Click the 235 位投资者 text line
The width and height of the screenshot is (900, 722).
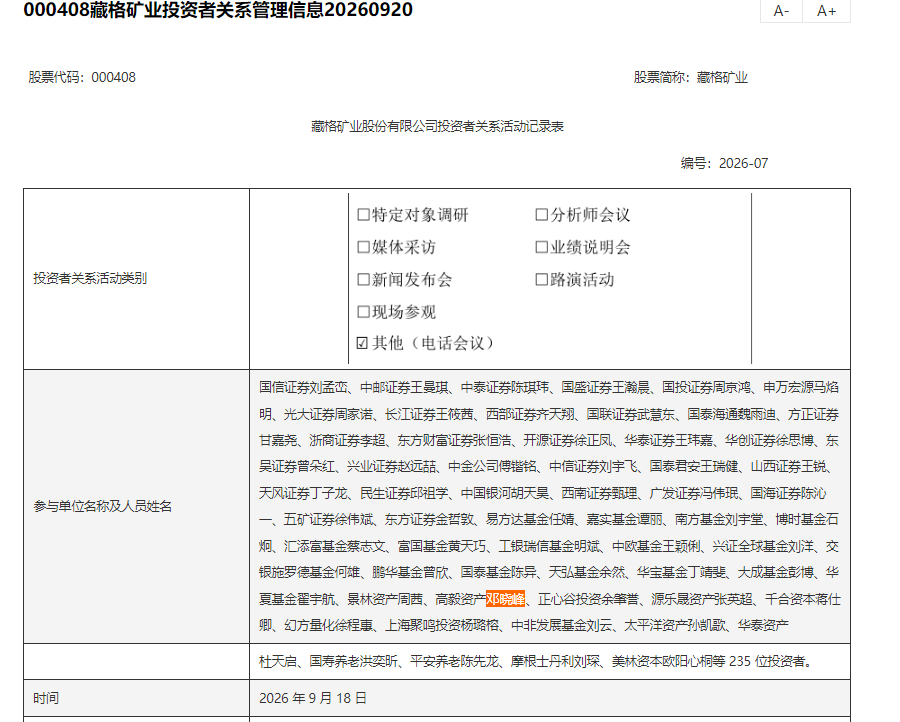click(x=536, y=662)
